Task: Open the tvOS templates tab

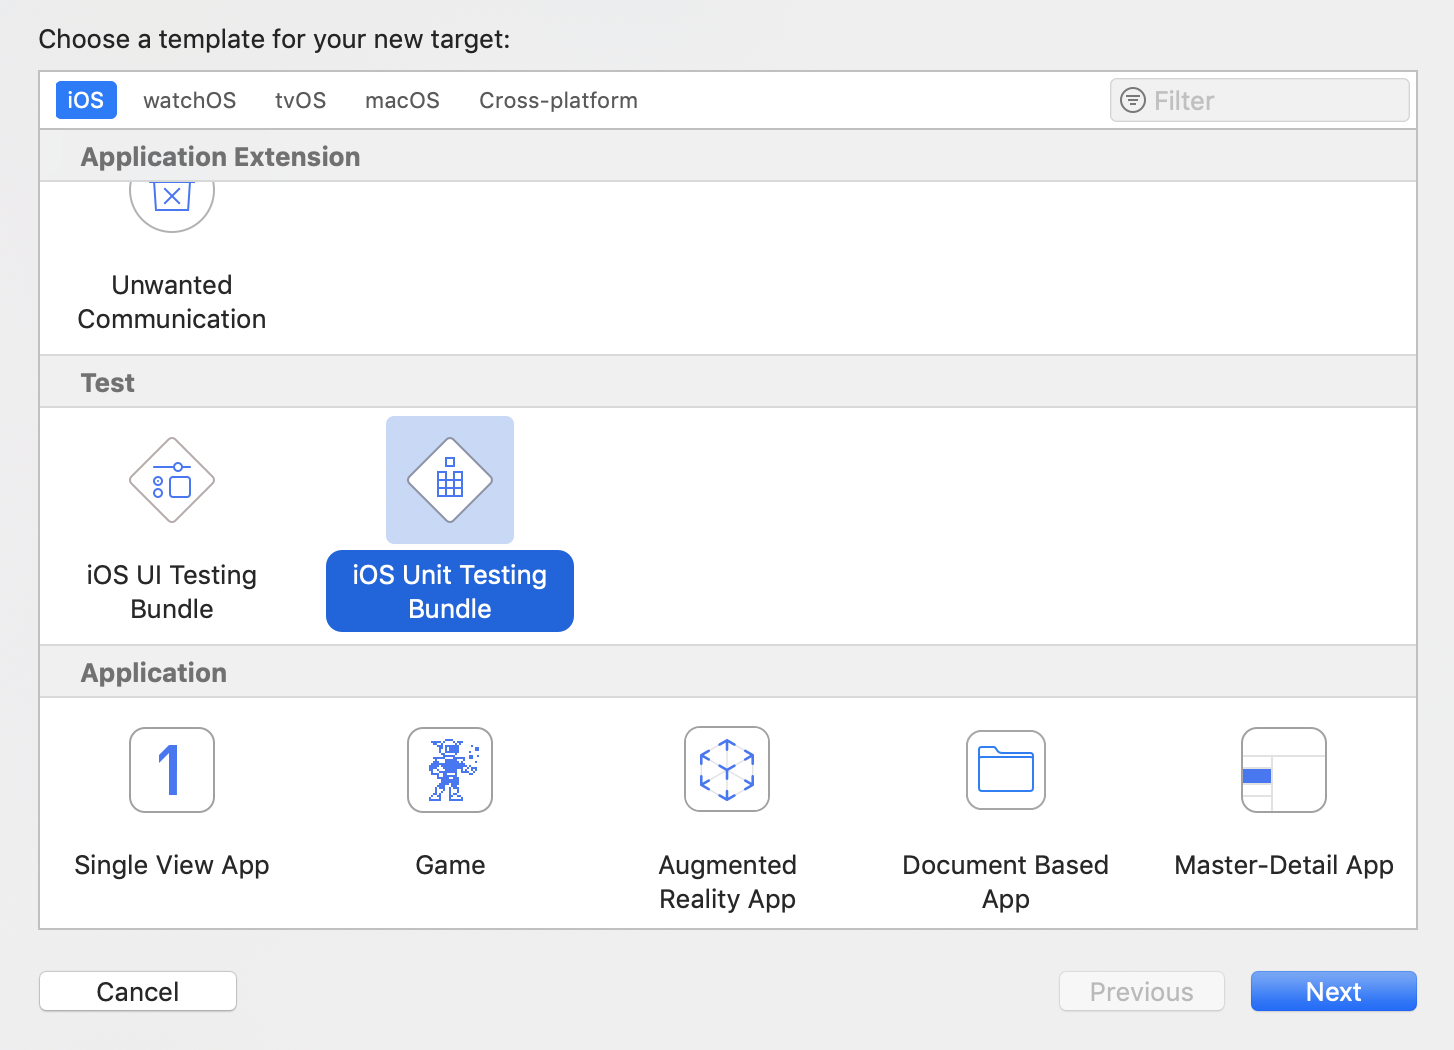Action: click(301, 100)
